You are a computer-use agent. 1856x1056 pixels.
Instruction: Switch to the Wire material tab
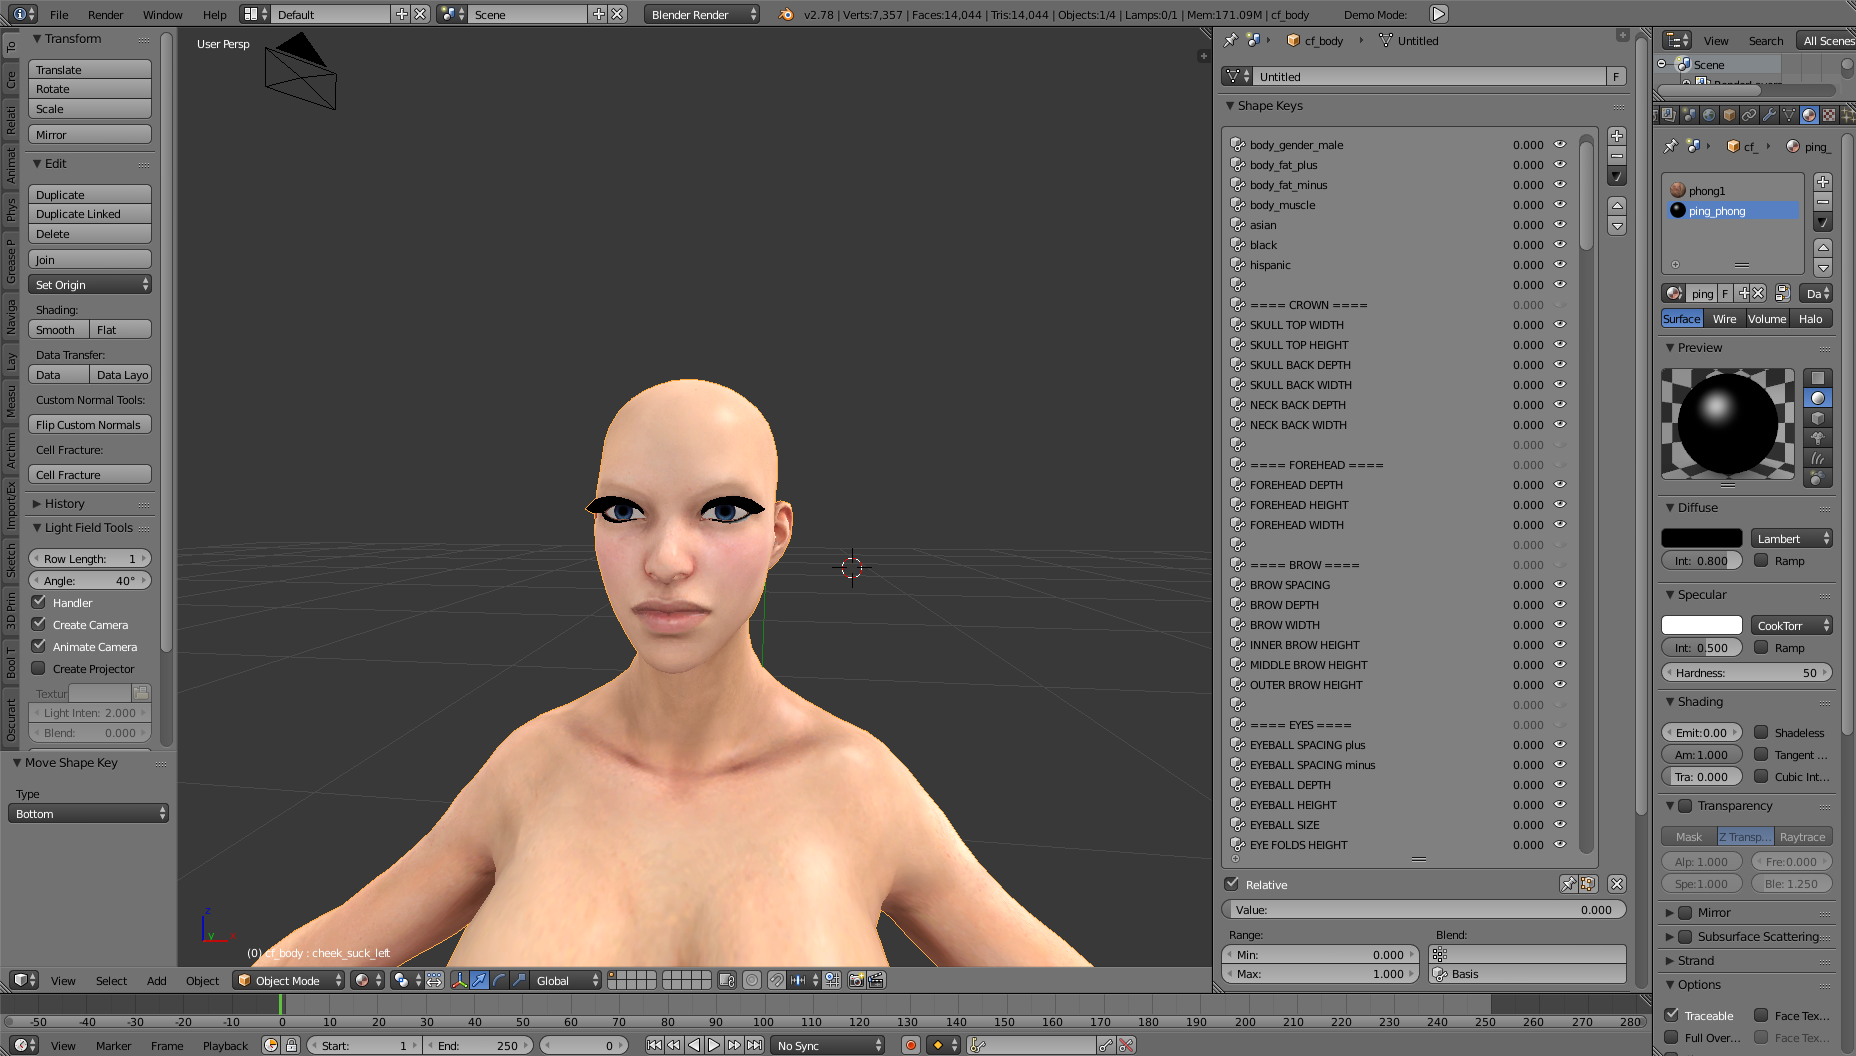[x=1724, y=318]
